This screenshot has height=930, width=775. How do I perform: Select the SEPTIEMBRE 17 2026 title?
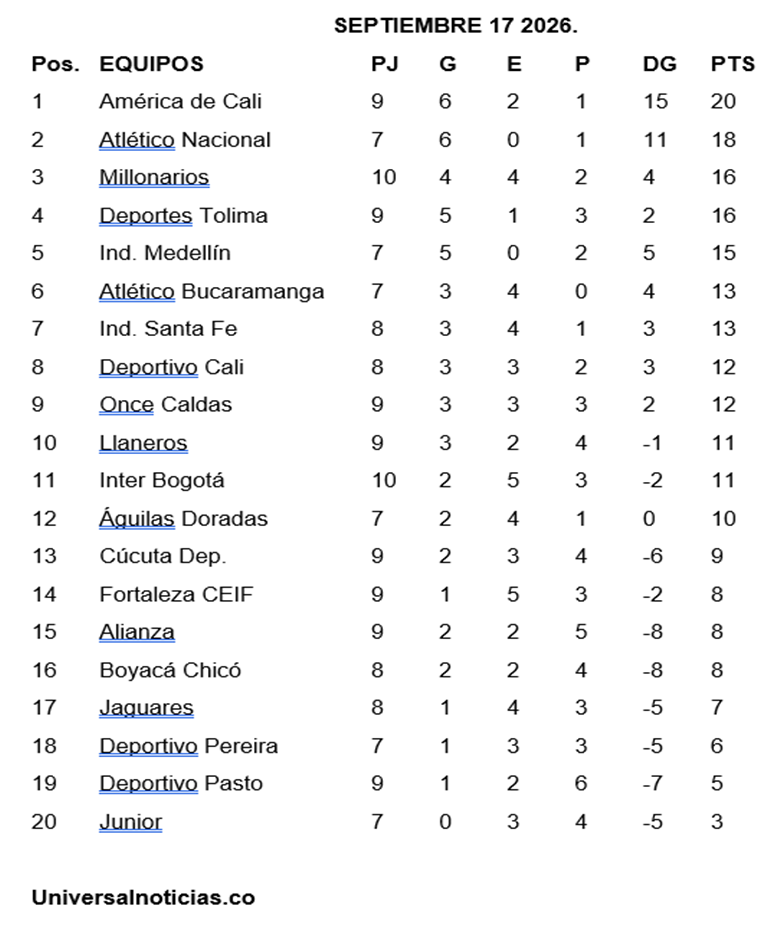tap(455, 26)
